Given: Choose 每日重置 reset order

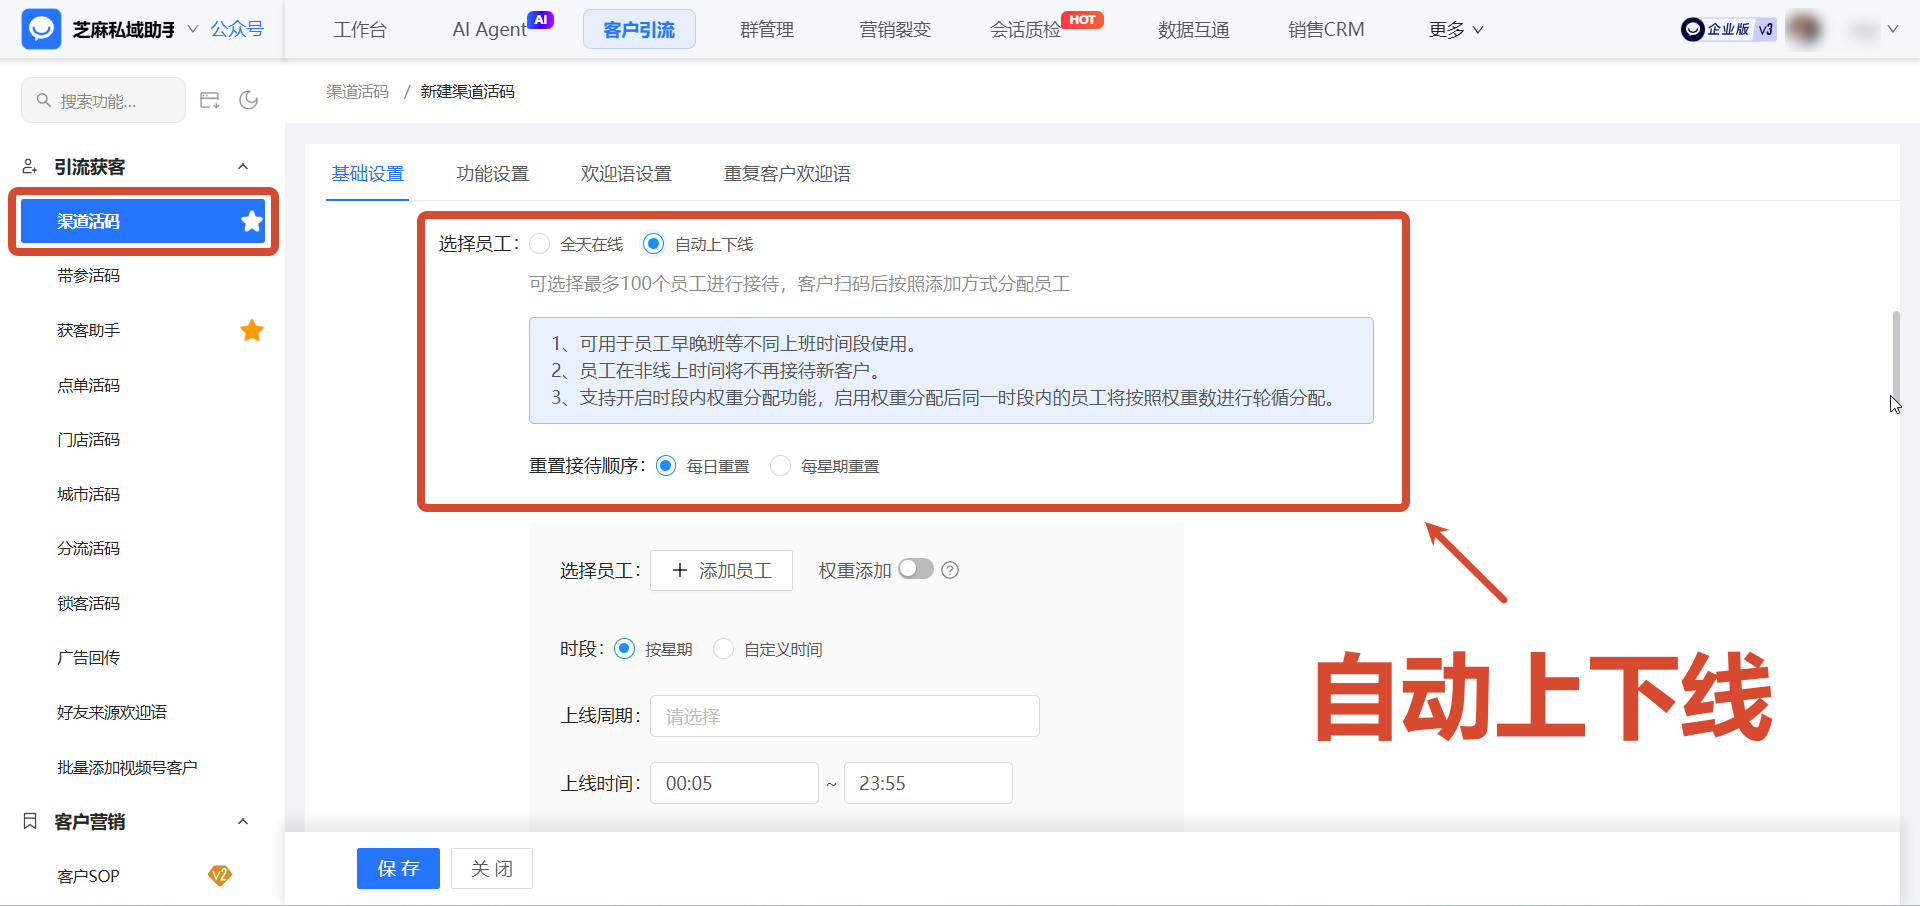Looking at the screenshot, I should (x=666, y=466).
